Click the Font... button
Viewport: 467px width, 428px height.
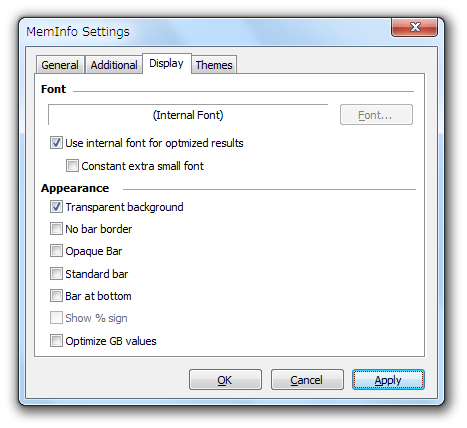pyautogui.click(x=376, y=115)
